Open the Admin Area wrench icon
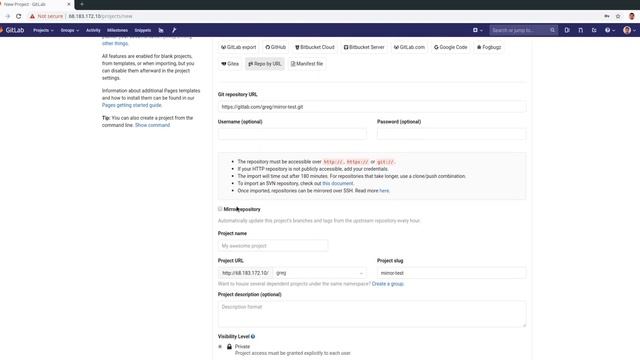Screen dimensions: 640x360 [x=174, y=30]
